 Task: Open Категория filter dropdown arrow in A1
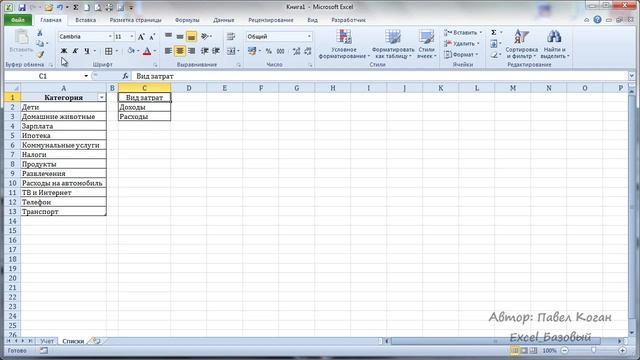click(102, 98)
